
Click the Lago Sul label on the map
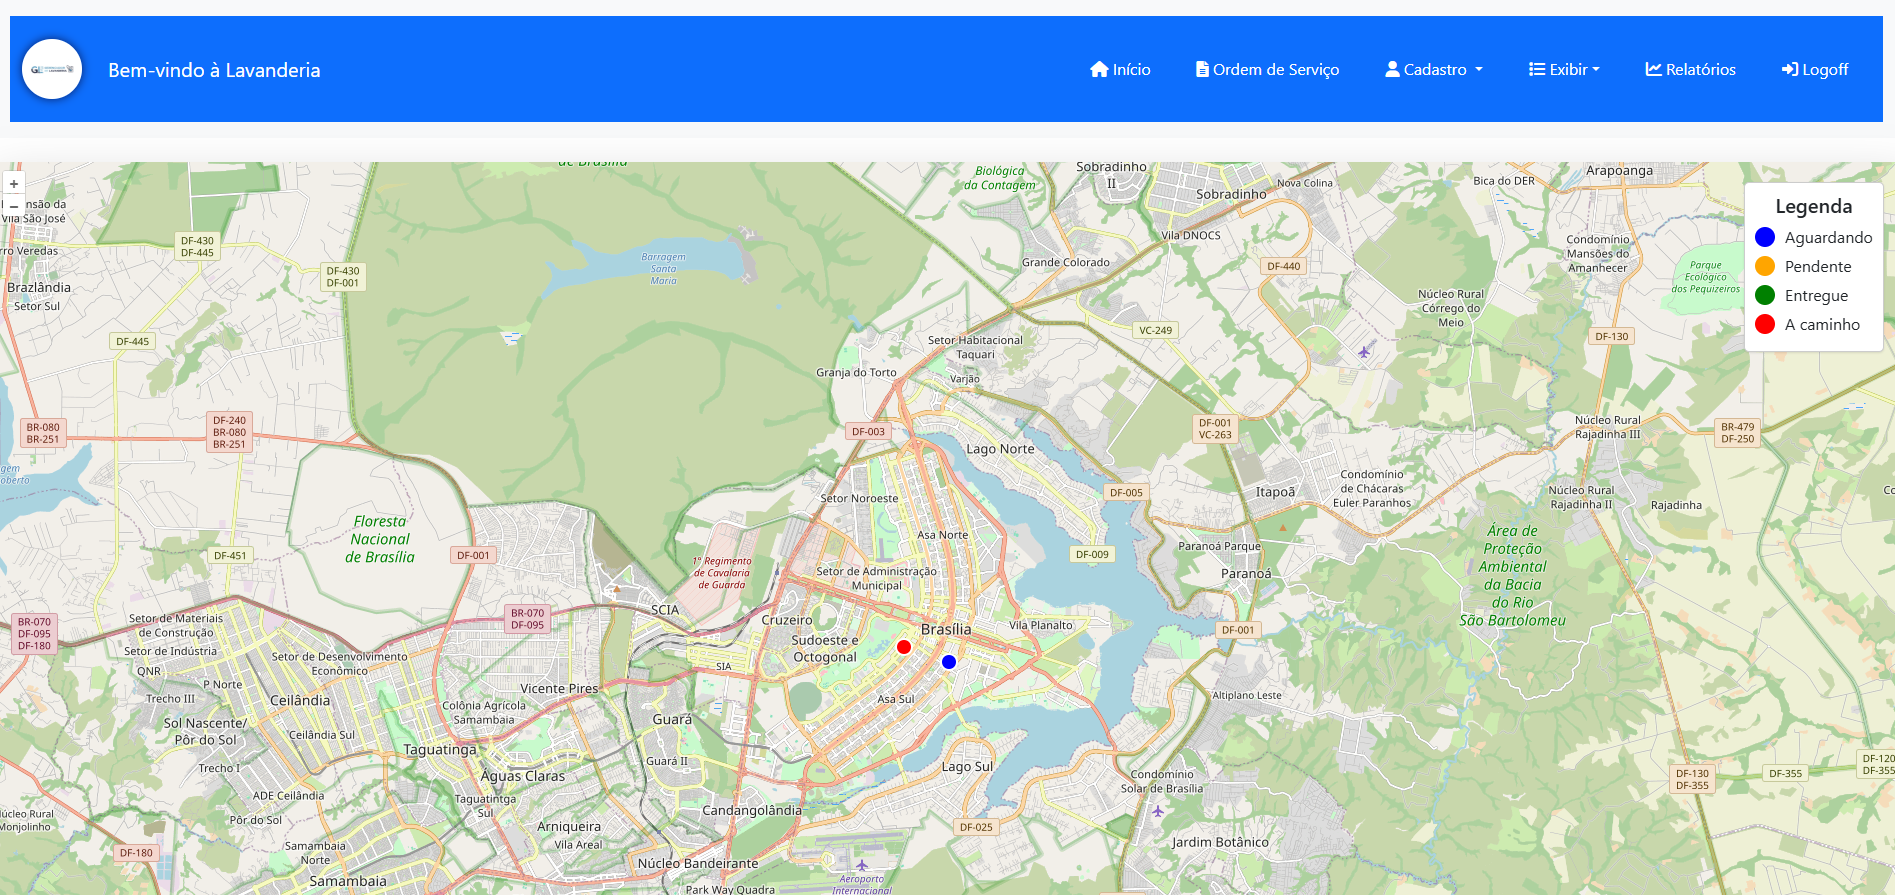pyautogui.click(x=967, y=766)
